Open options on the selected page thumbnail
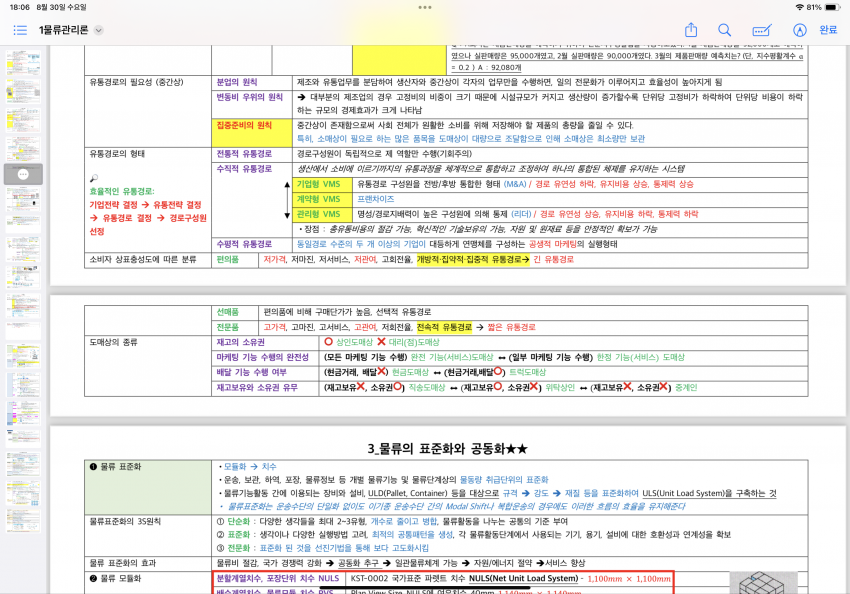This screenshot has width=850, height=594. pyautogui.click(x=23, y=175)
